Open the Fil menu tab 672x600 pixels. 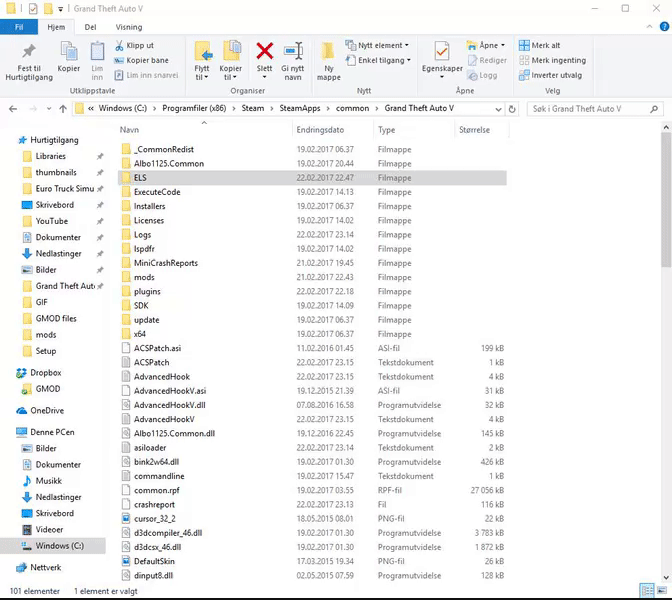tap(19, 27)
